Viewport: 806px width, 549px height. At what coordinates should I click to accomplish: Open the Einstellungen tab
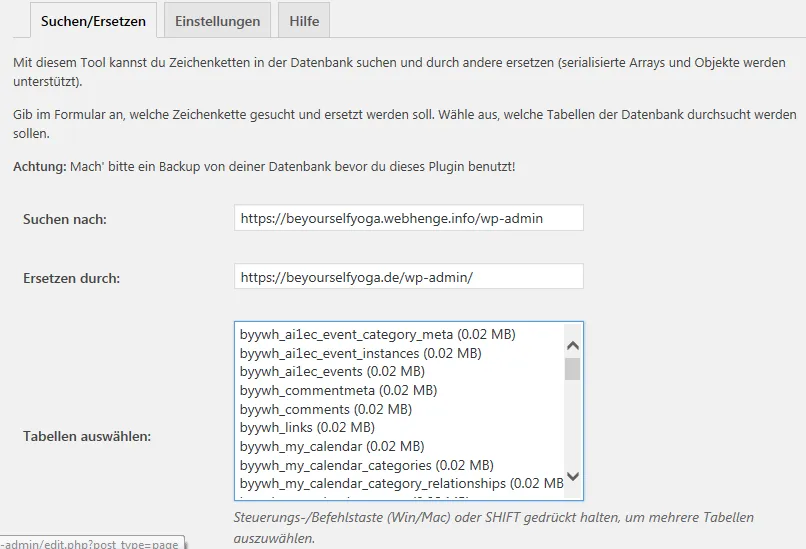pyautogui.click(x=217, y=21)
